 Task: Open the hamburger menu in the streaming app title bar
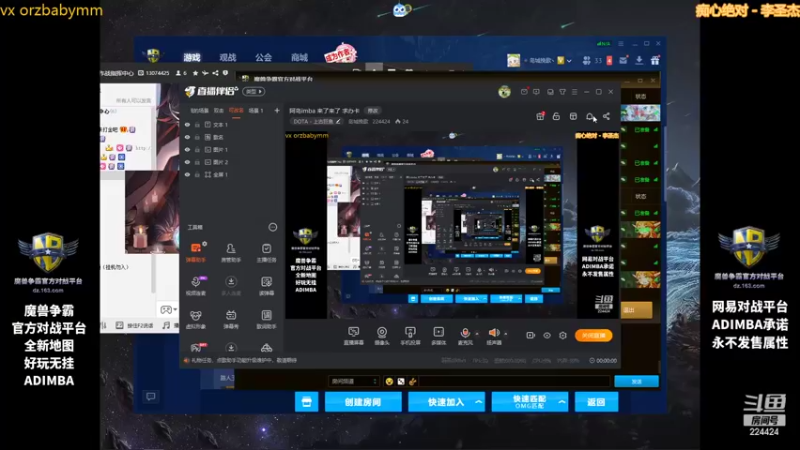[x=574, y=92]
